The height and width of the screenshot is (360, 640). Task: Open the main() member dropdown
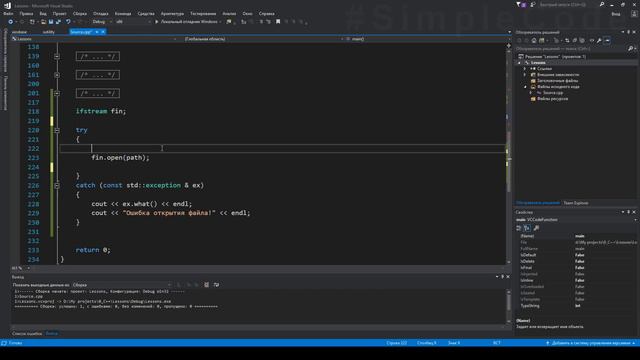pos(428,39)
